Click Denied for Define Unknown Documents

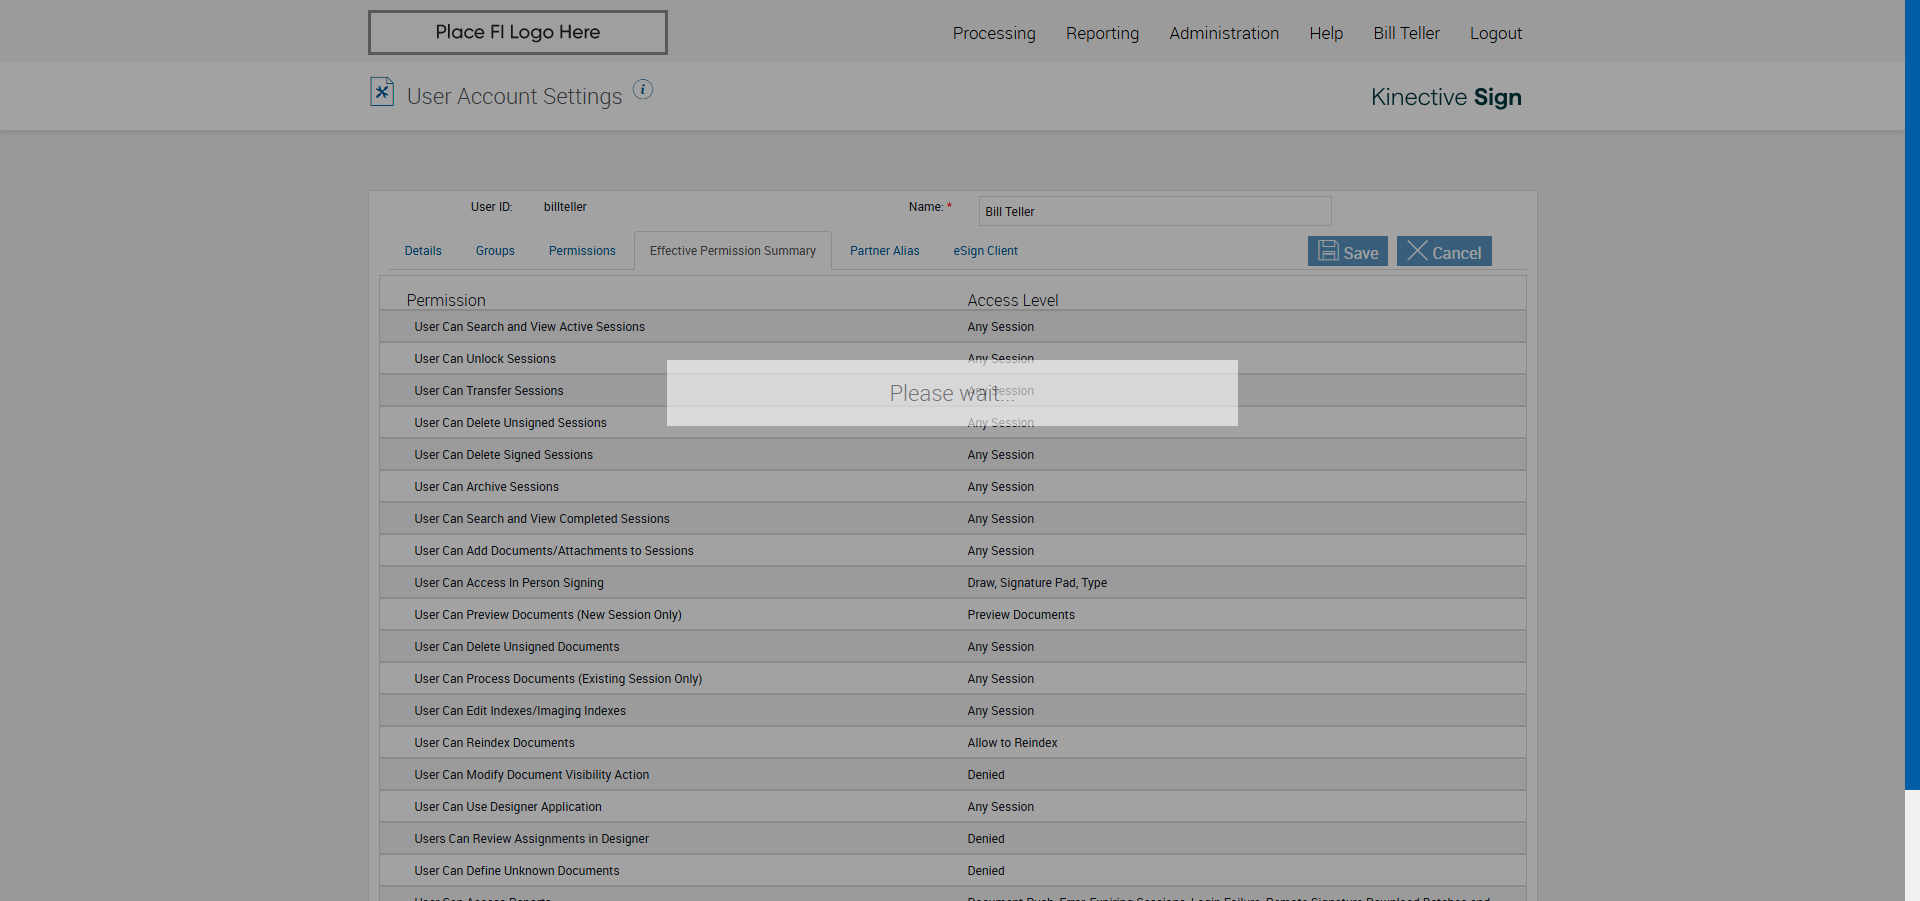click(986, 871)
